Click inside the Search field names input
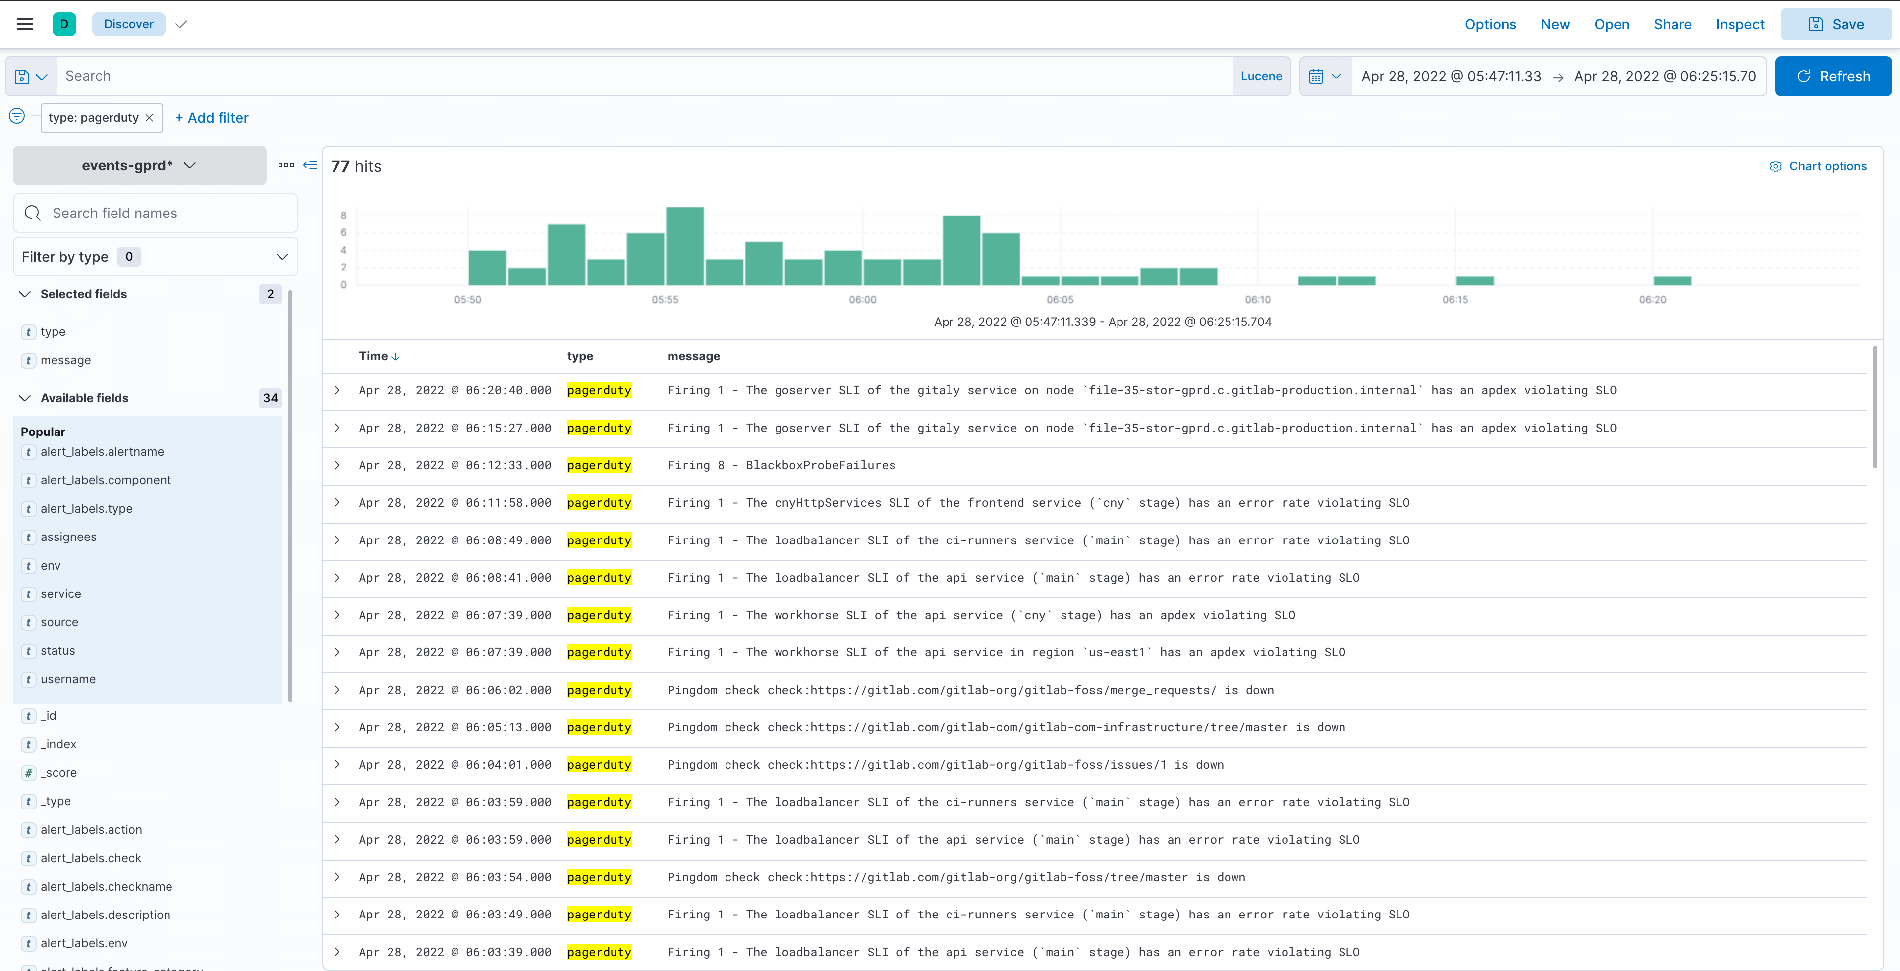 tap(155, 212)
